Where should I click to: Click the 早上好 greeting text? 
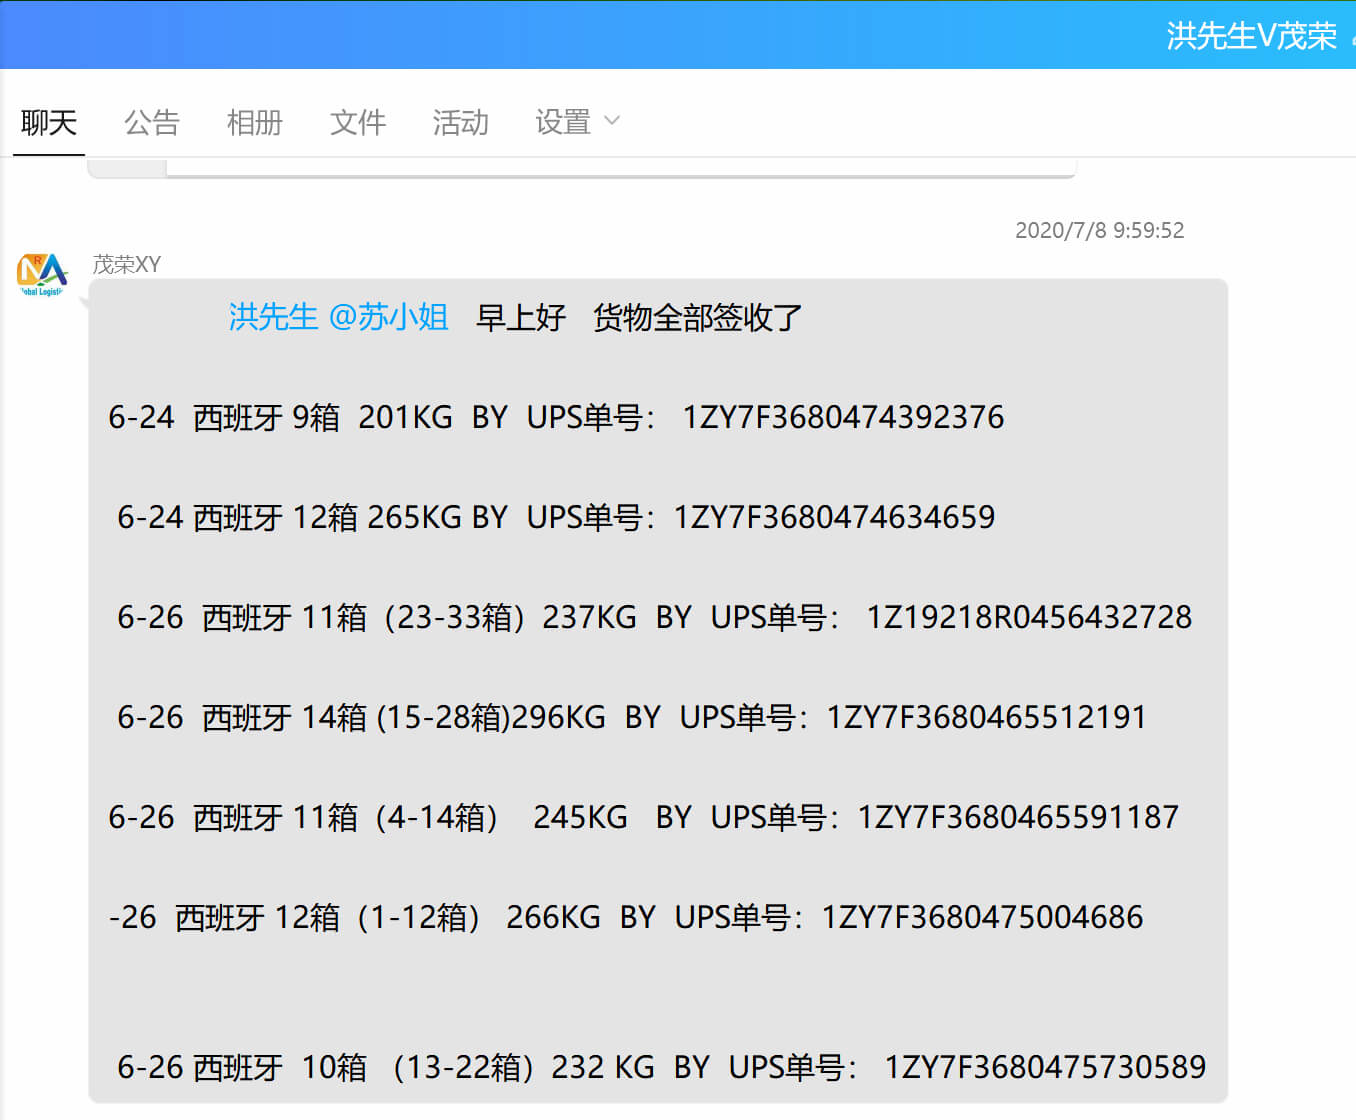521,317
